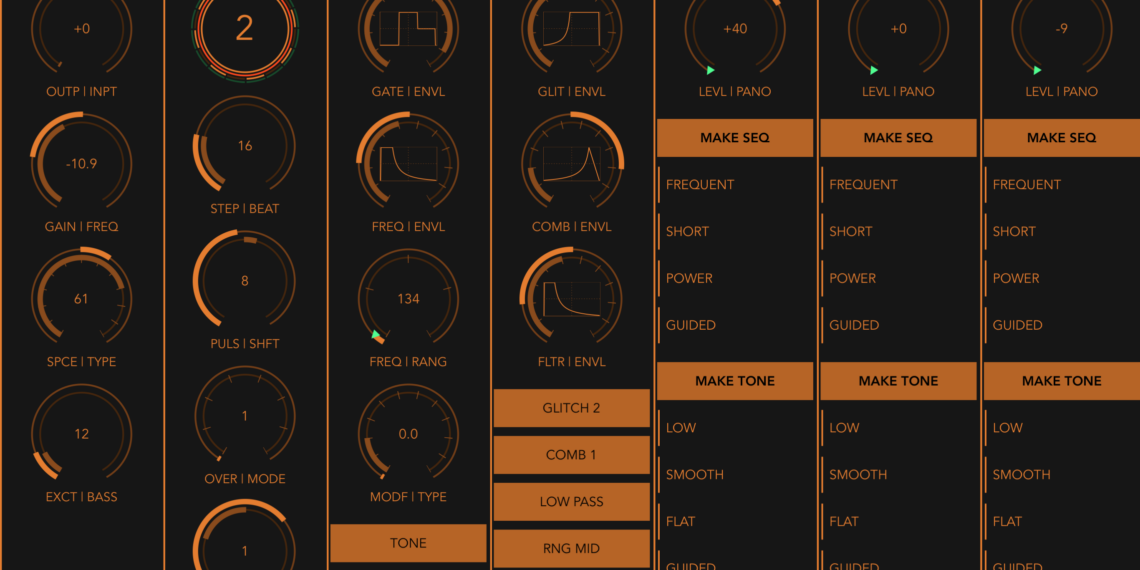Toggle FREQUENT option in the +40 level column

tap(700, 184)
